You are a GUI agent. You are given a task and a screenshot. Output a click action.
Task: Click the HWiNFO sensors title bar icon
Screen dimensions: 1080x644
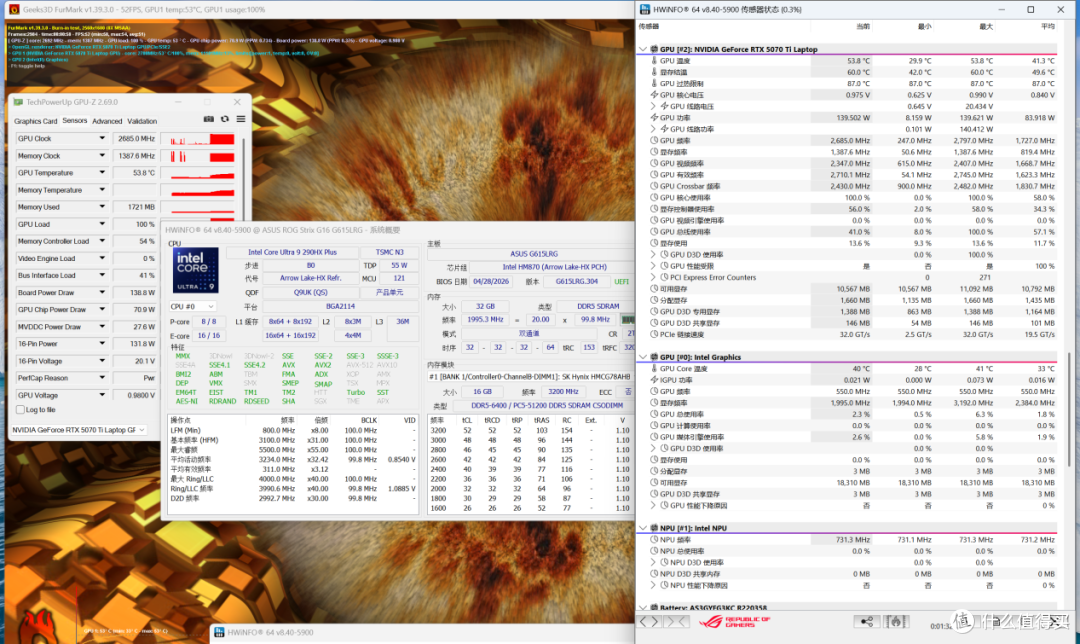[645, 10]
